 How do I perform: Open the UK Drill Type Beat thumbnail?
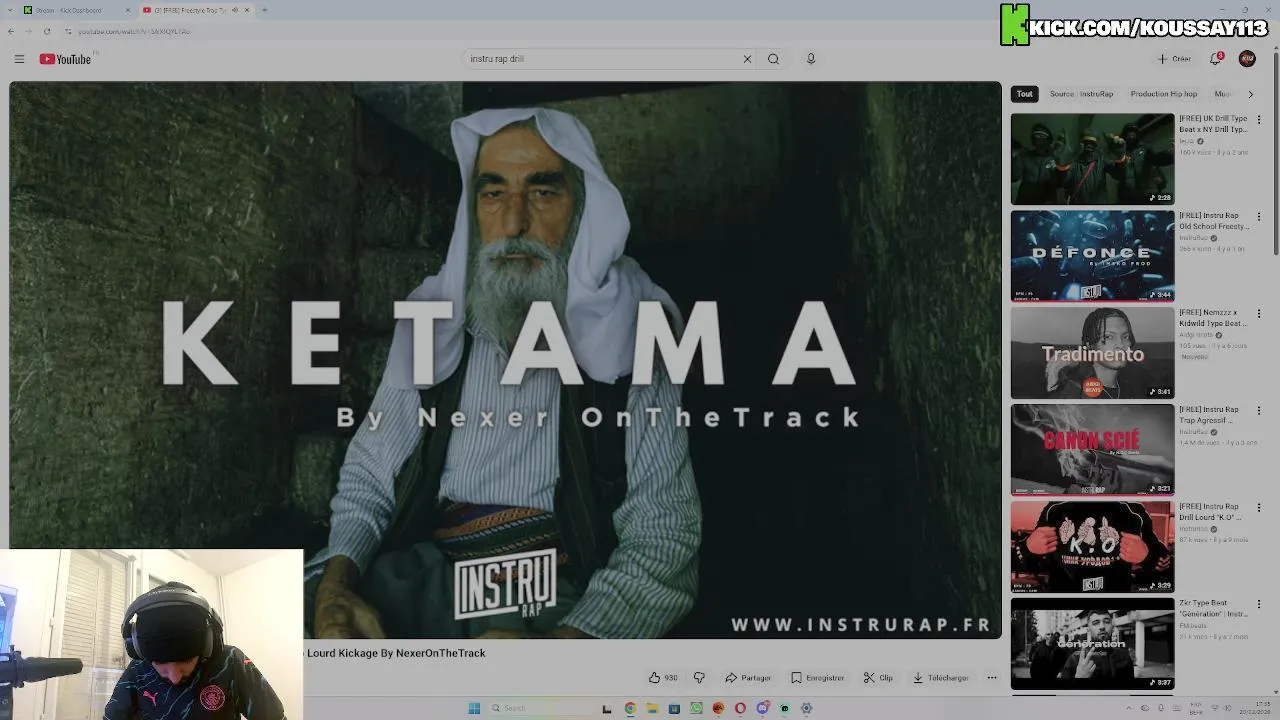[x=1092, y=159]
